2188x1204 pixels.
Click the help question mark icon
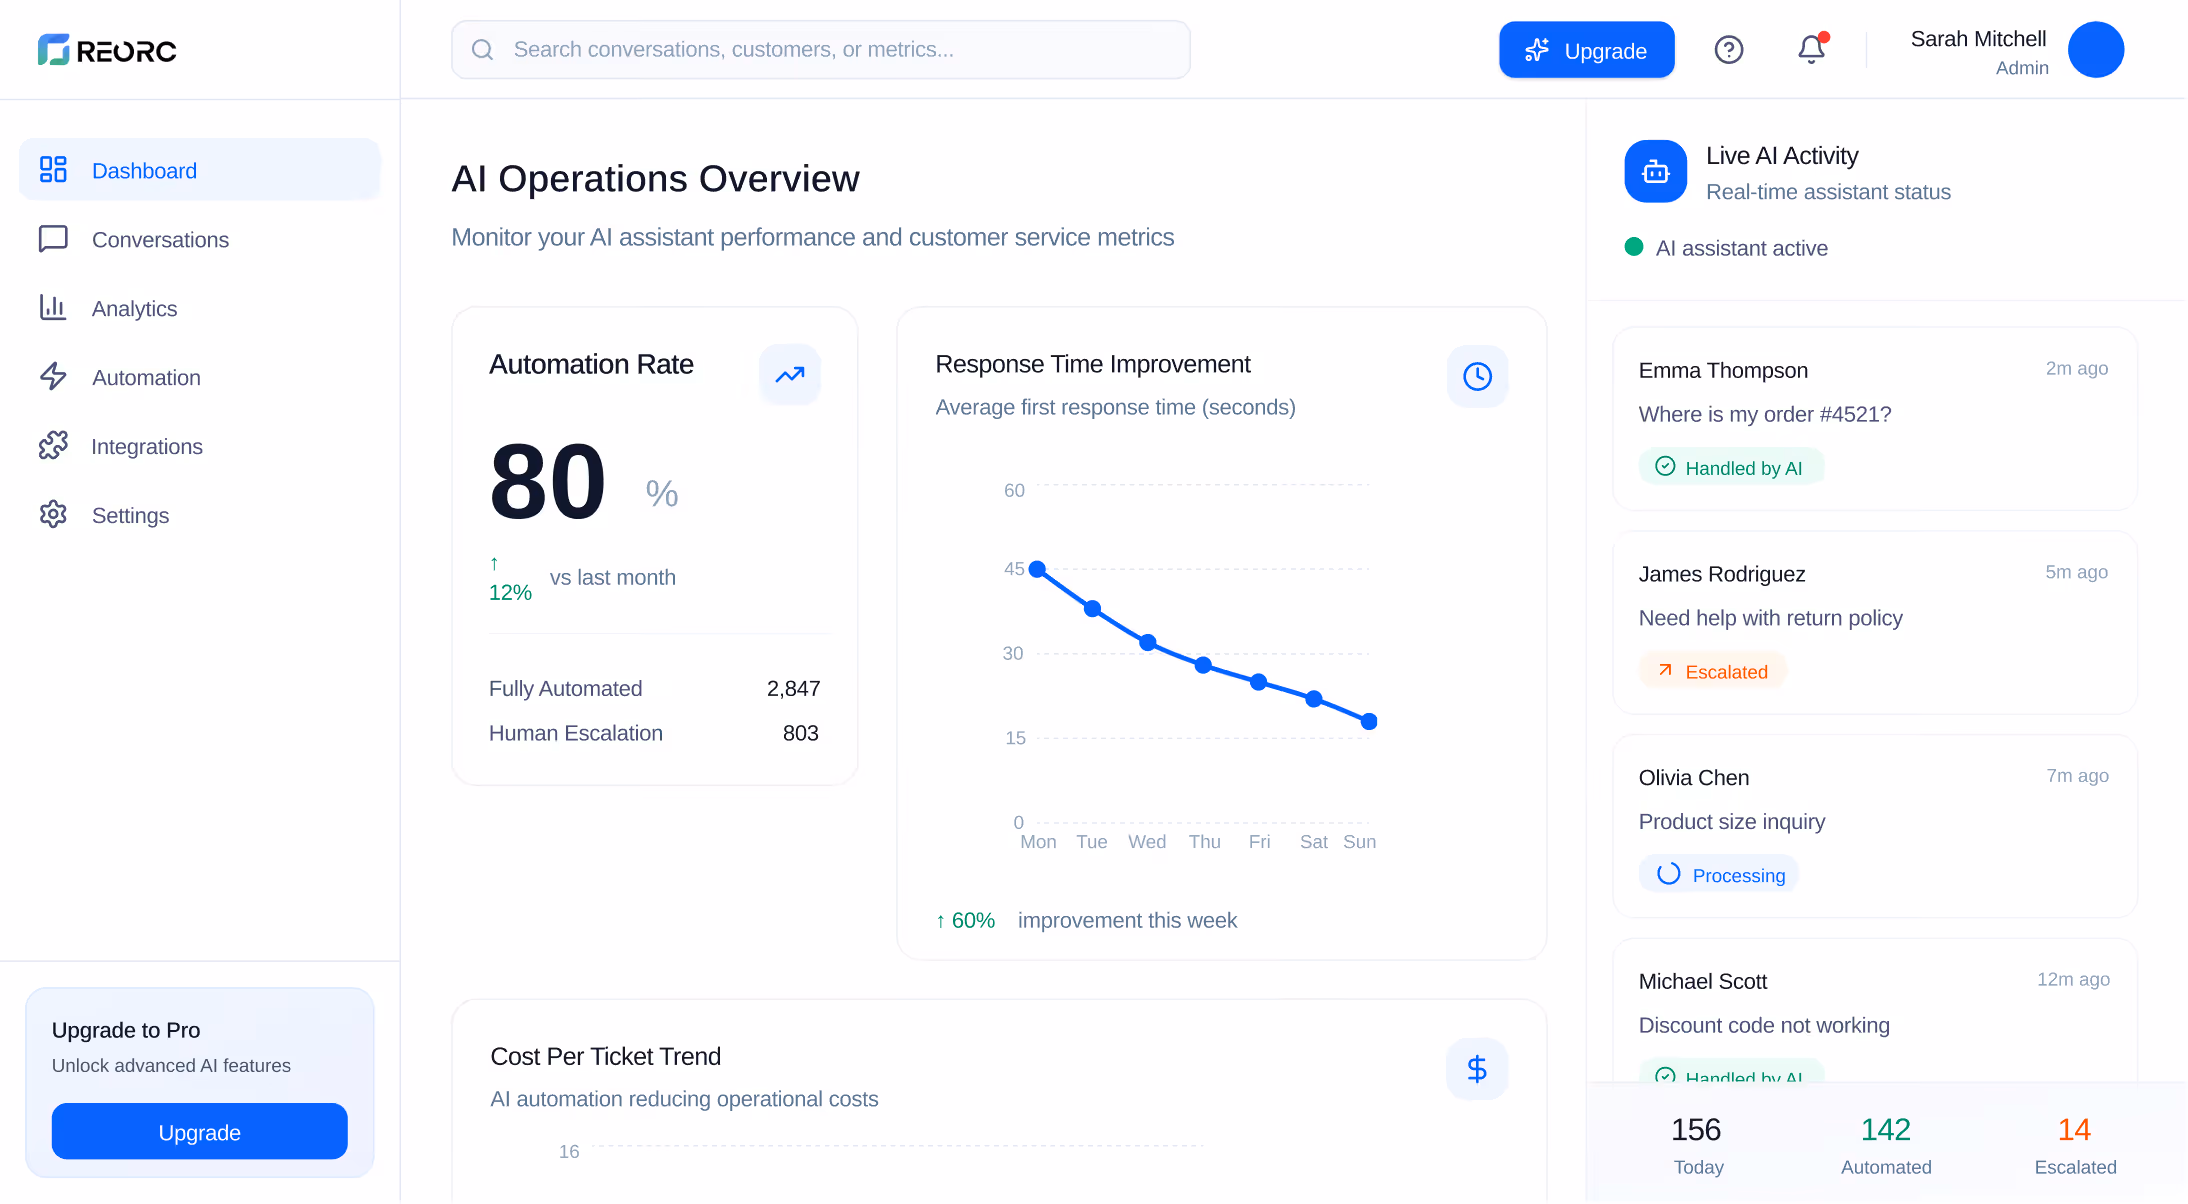tap(1728, 50)
